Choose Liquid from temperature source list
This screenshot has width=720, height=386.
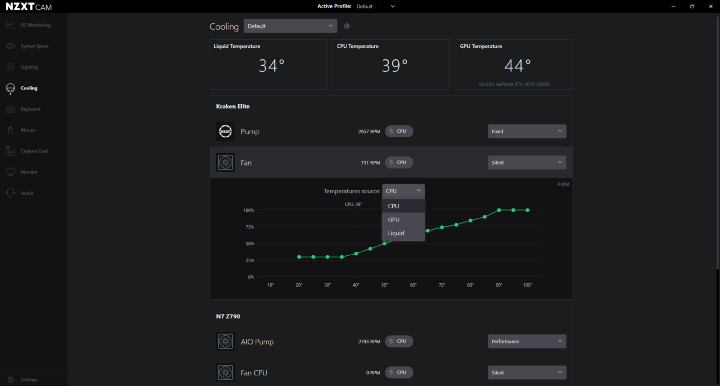(x=403, y=233)
